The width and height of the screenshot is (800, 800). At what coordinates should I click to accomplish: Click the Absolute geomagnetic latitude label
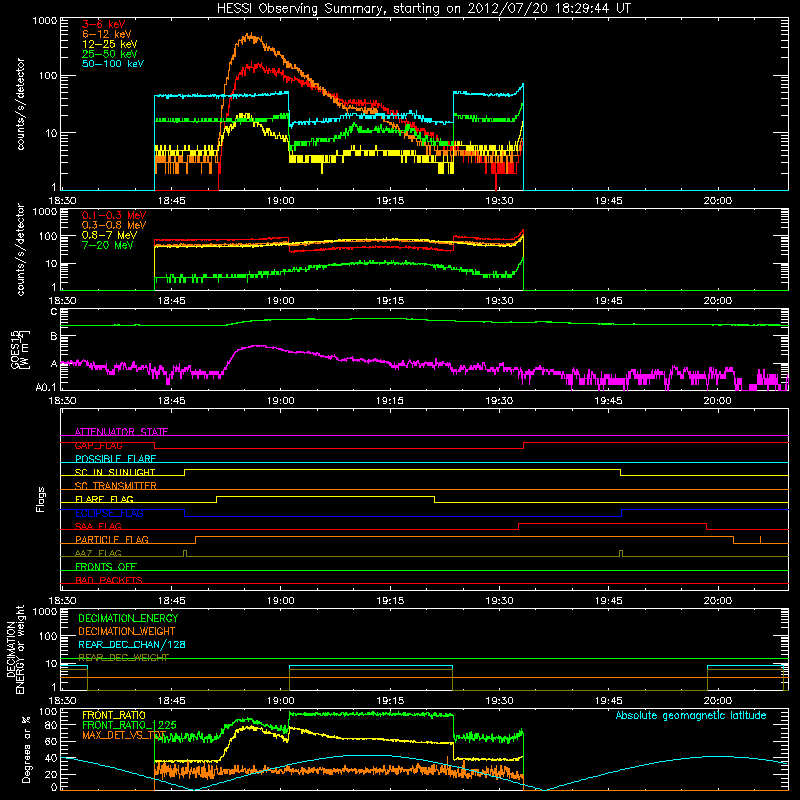(691, 716)
